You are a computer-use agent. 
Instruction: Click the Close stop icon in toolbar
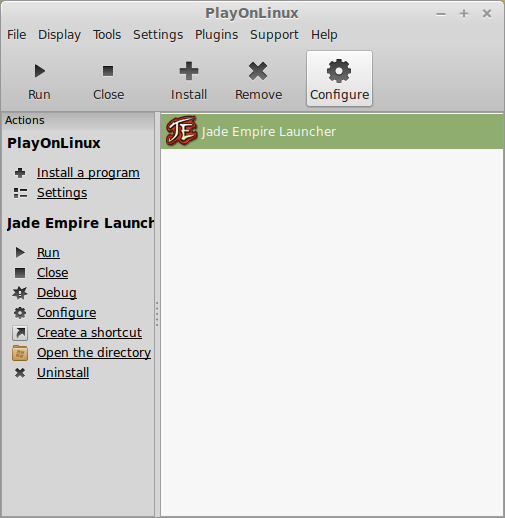(108, 71)
